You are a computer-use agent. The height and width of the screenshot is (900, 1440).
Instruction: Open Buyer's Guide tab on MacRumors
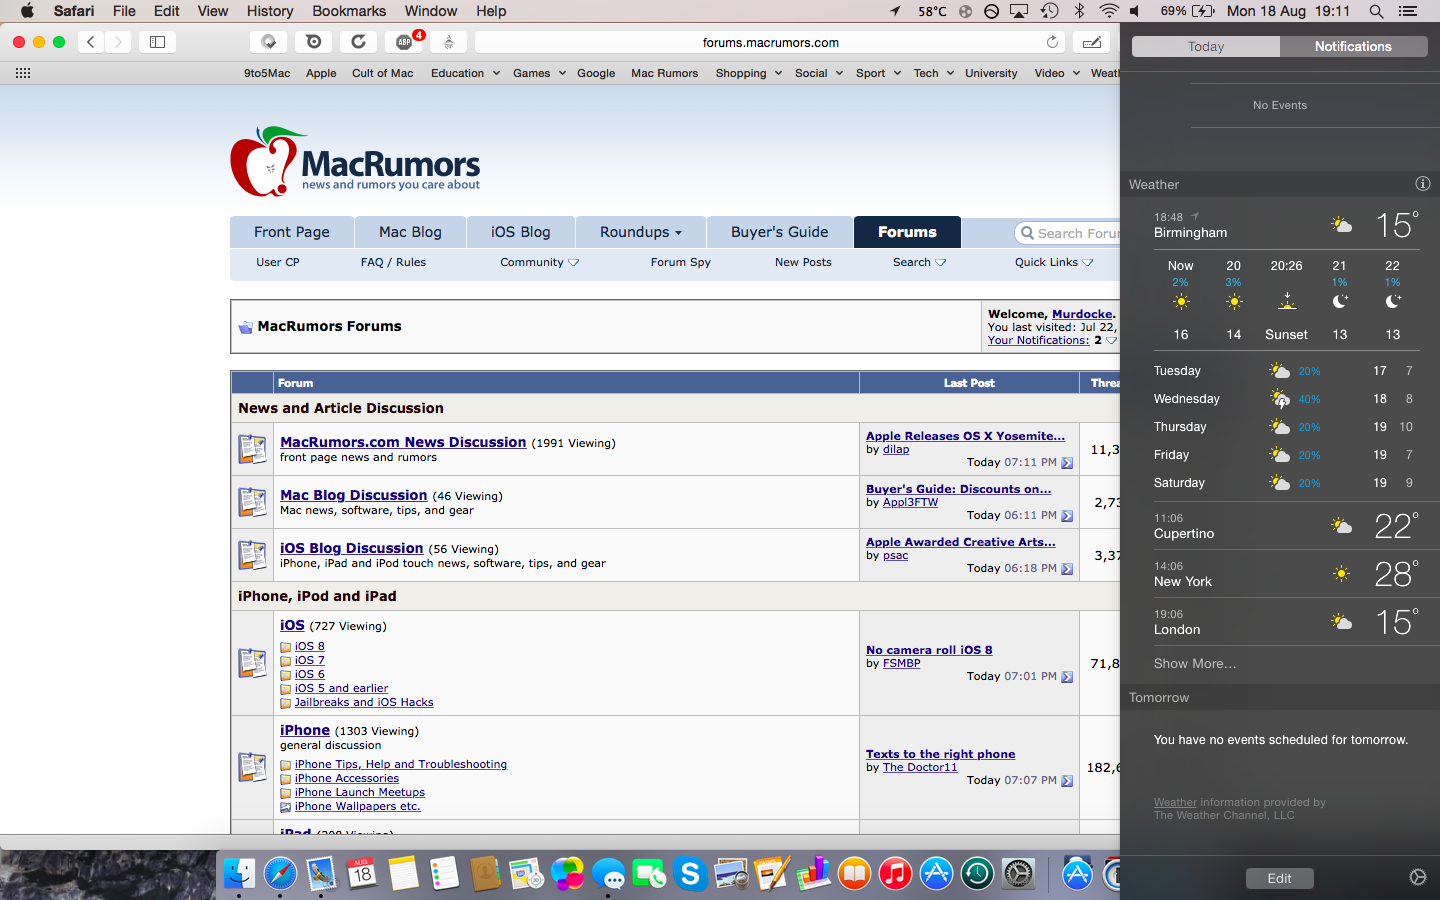[x=780, y=232]
